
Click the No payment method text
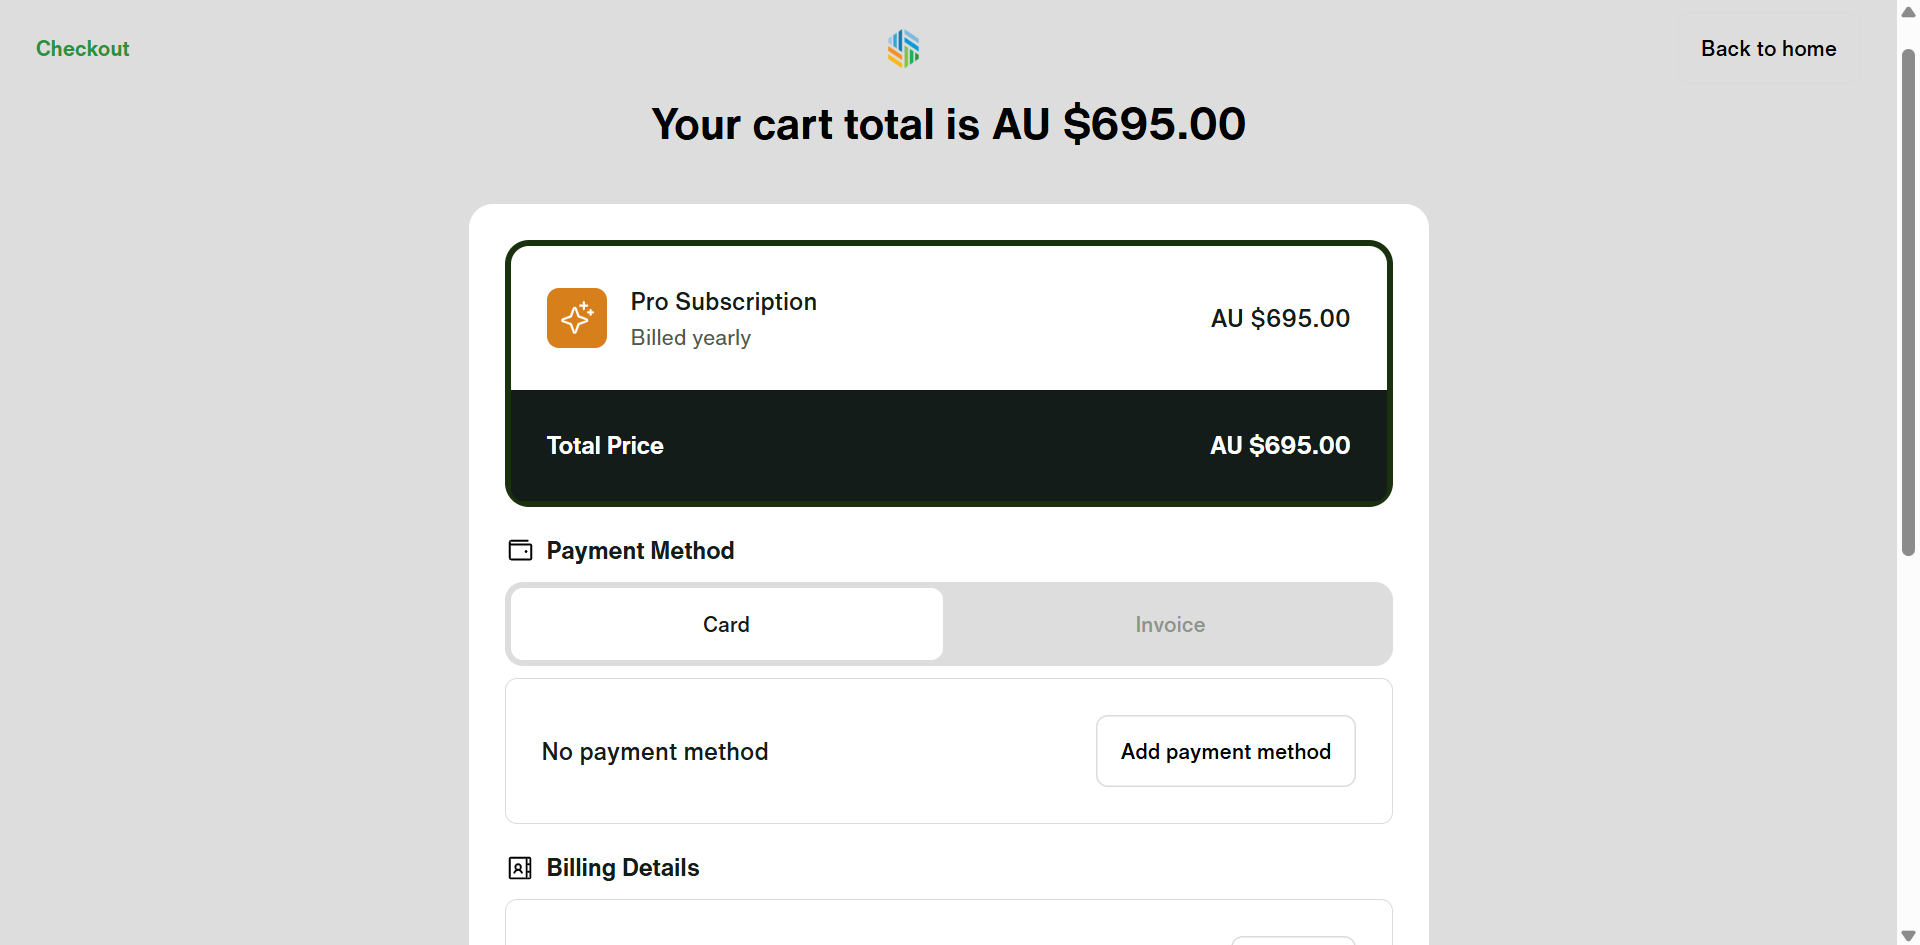point(655,751)
